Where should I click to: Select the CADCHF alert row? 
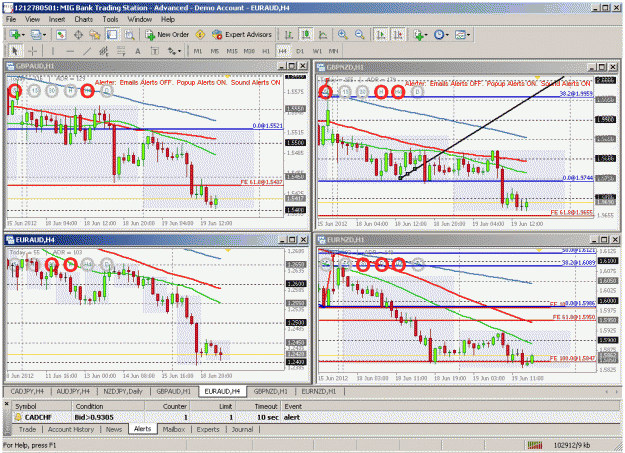pyautogui.click(x=315, y=417)
